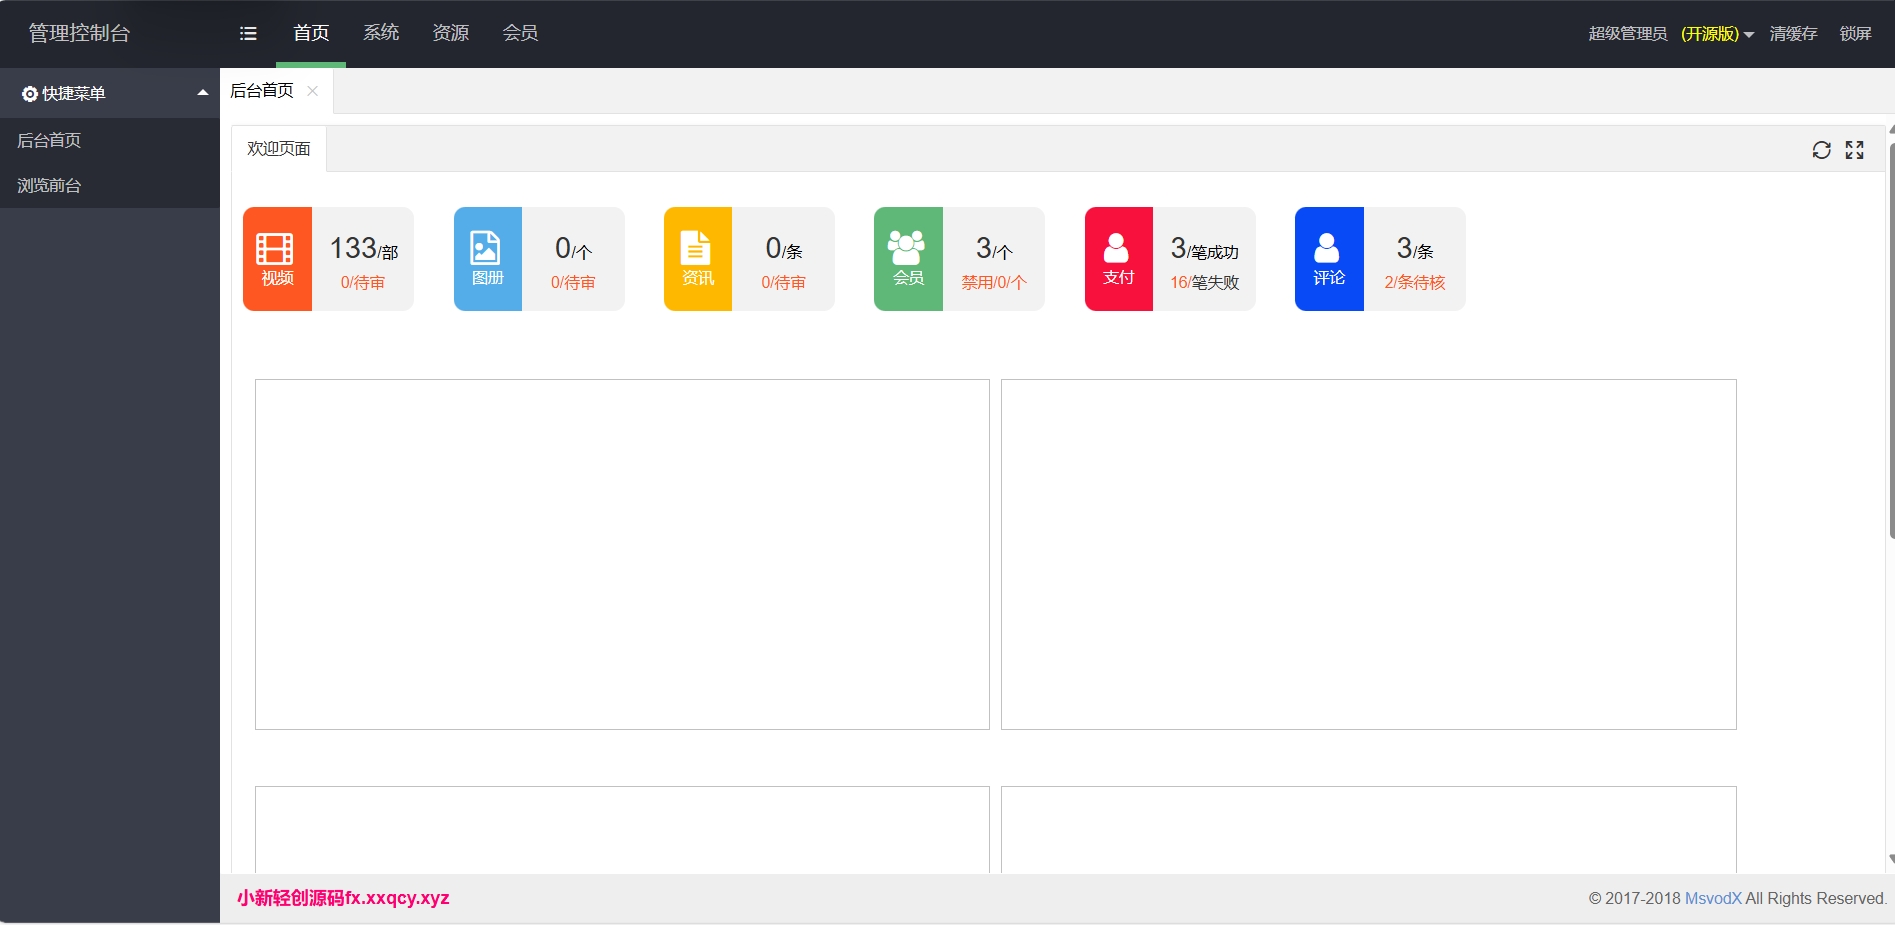1895x925 pixels.
Task: Open the 系统 top navigation menu
Action: point(381,33)
